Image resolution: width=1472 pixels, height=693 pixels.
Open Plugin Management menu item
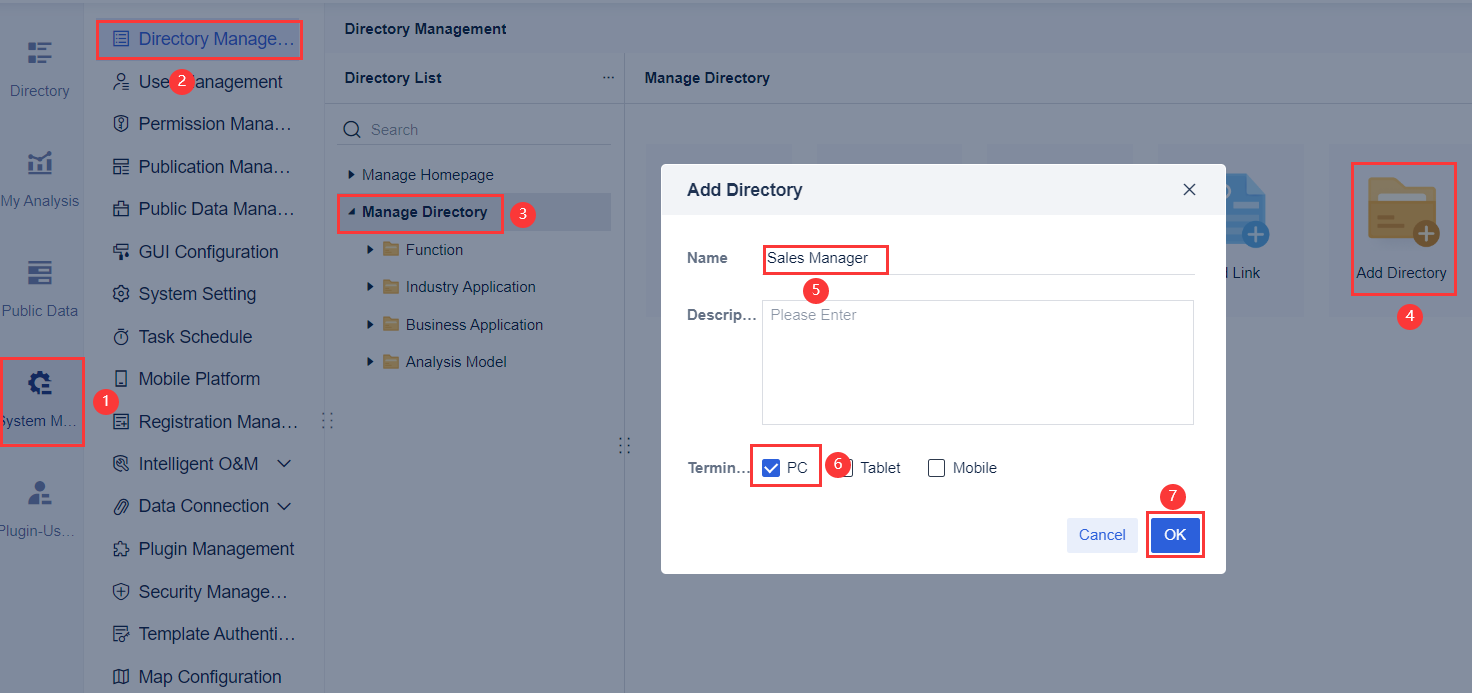(204, 549)
